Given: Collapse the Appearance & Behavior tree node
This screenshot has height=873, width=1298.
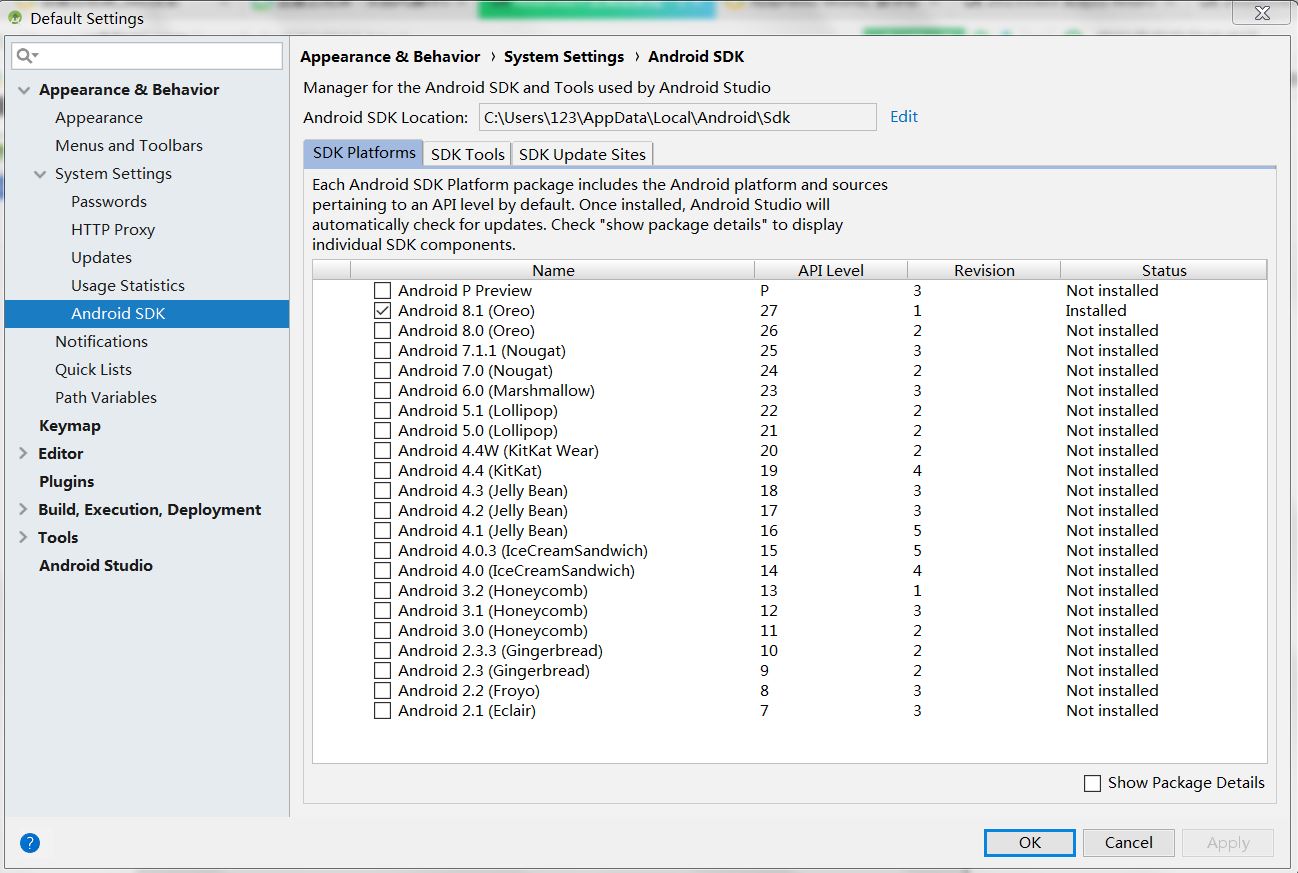Looking at the screenshot, I should click(23, 90).
